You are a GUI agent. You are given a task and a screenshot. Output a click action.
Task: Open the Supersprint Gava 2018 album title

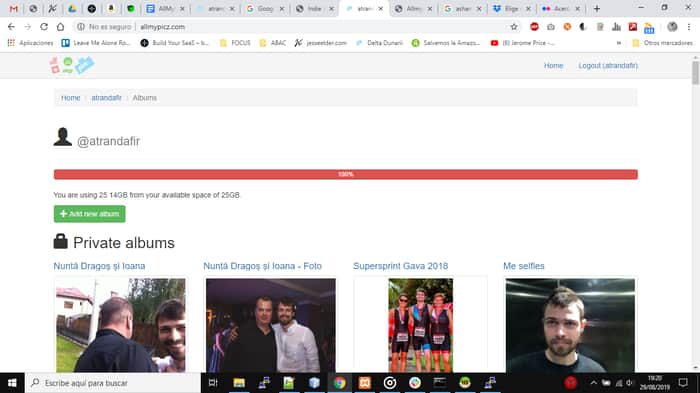pos(400,266)
